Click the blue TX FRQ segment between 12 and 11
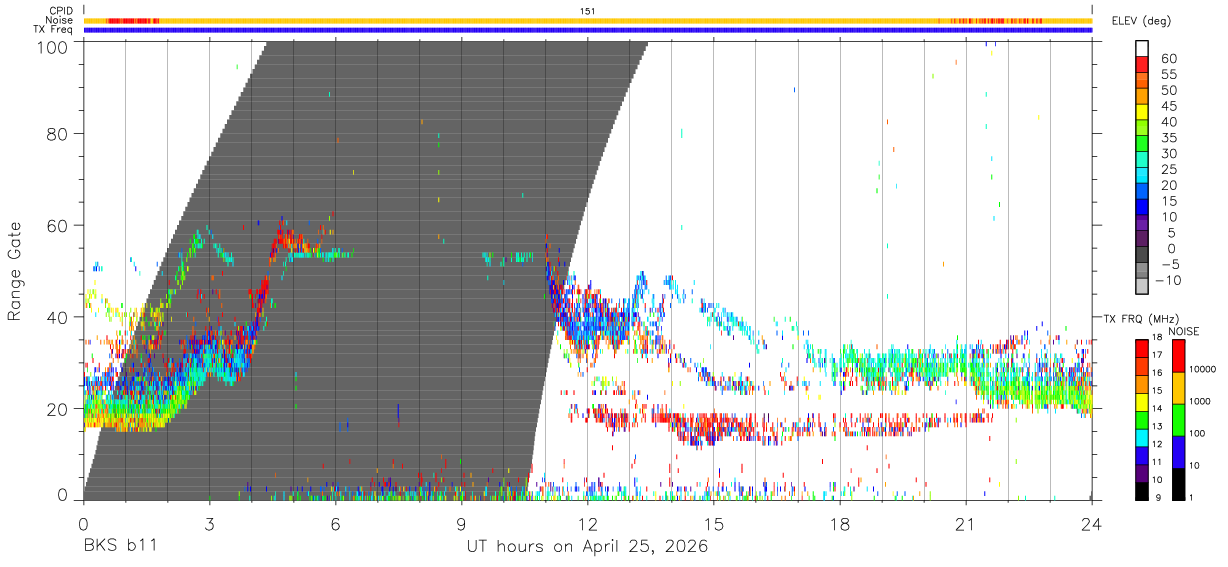Screen dimensions: 1228x567 click(1142, 455)
